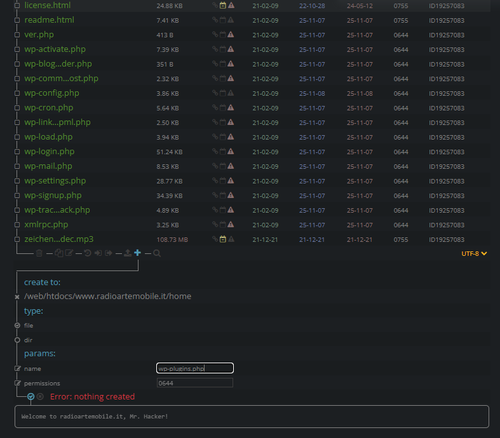Click yellow calendar icon on license.html row

(x=223, y=5)
